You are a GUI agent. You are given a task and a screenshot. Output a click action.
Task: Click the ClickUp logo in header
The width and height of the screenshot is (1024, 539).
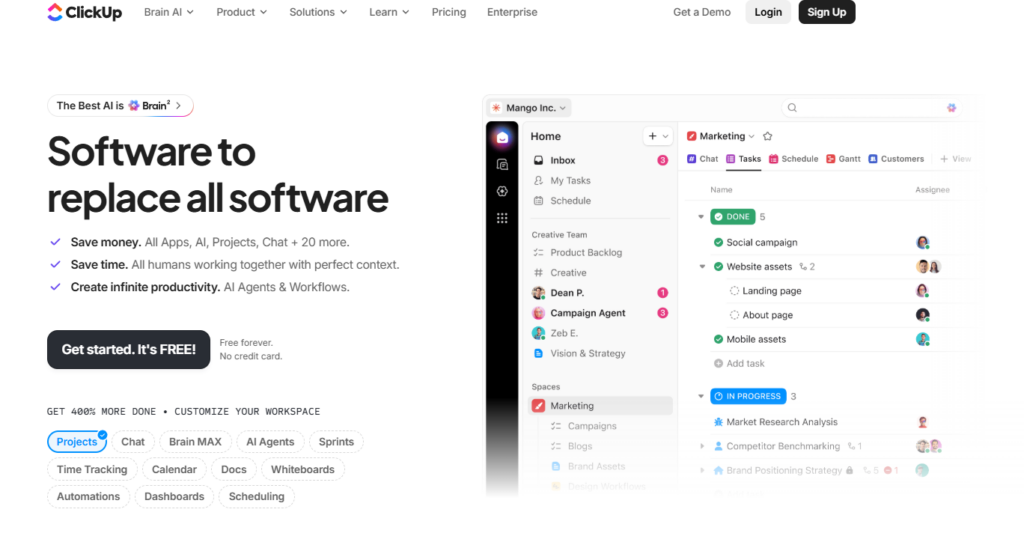click(x=84, y=12)
